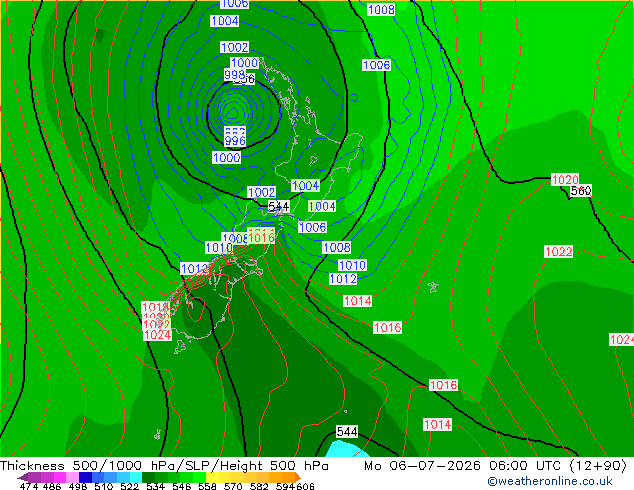
Task: Click the red '1020' isobar label
Action: 565,180
